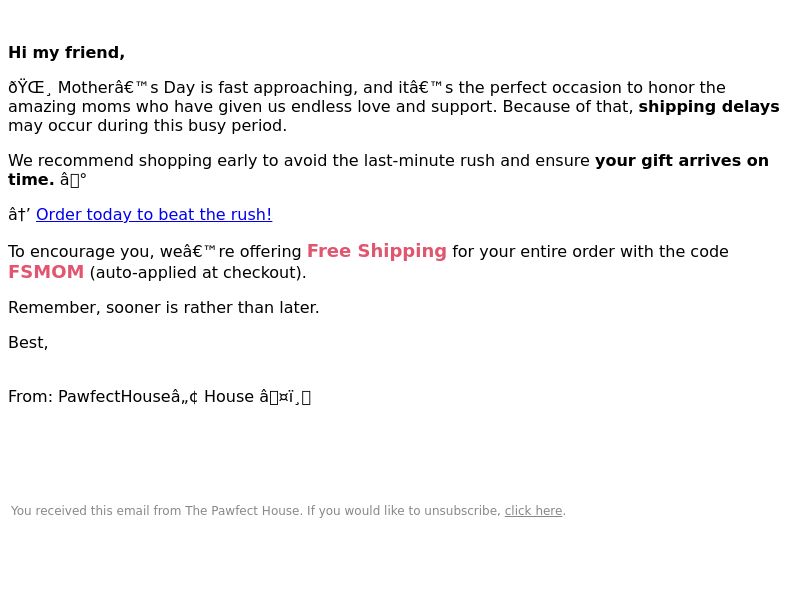Click the garbled heart emoji after 'House'
The width and height of the screenshot is (800, 600).
pos(285,397)
